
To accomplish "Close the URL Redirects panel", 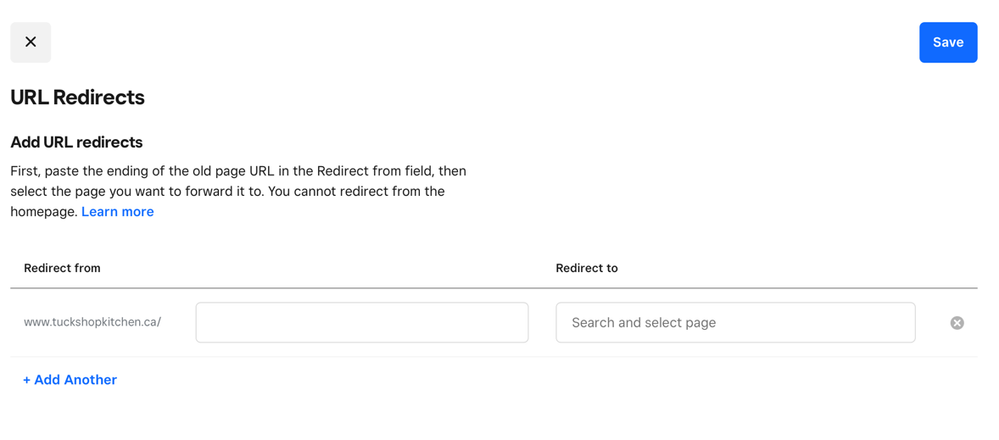I will click(x=30, y=42).
